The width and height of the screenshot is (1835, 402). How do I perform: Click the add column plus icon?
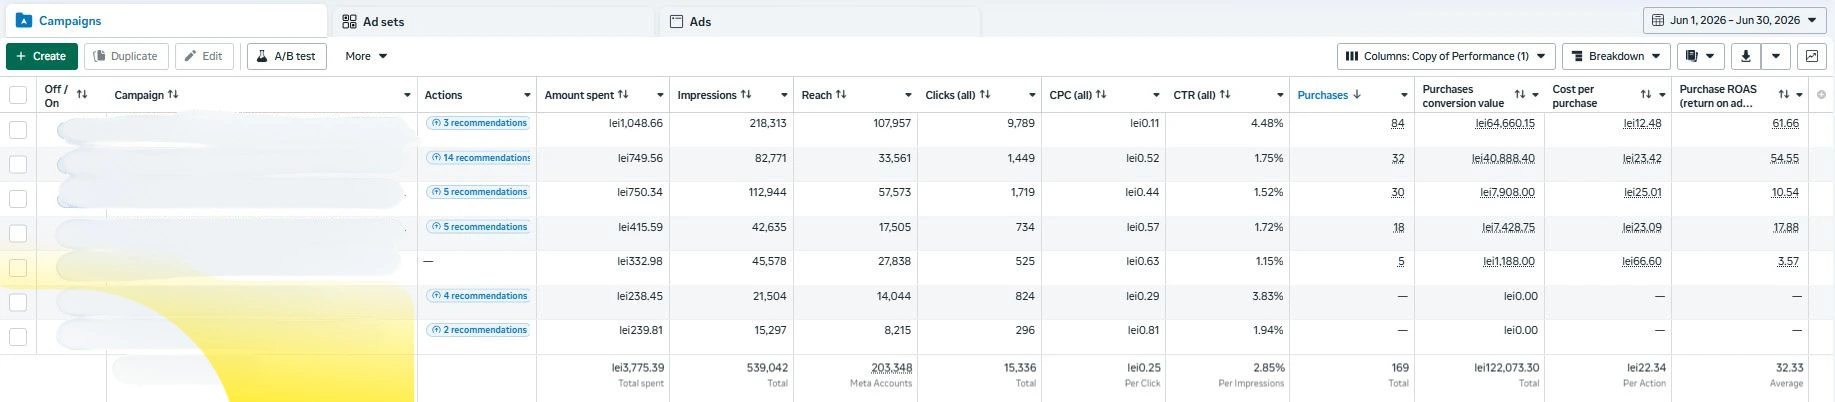pyautogui.click(x=1821, y=95)
